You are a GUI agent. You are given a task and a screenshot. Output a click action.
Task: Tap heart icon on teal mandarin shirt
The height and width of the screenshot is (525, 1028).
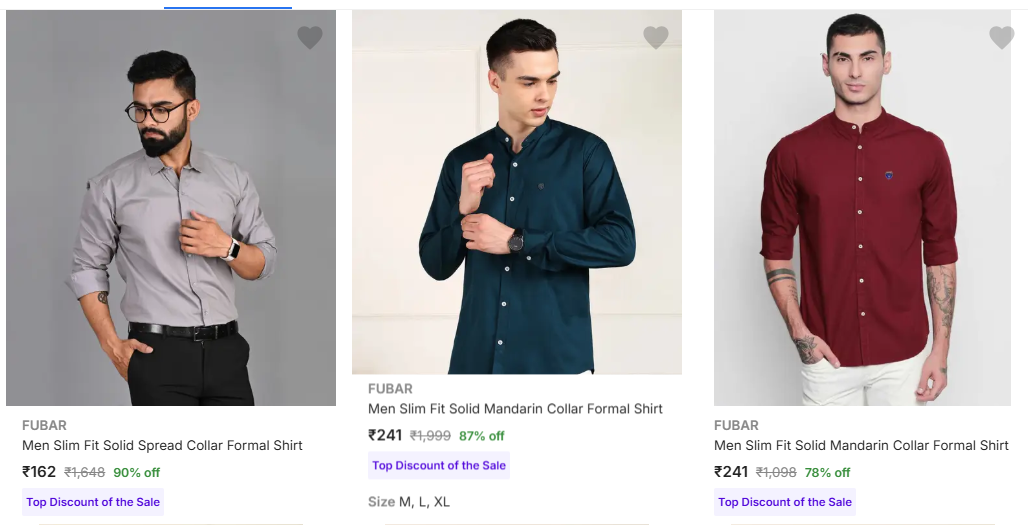[656, 38]
